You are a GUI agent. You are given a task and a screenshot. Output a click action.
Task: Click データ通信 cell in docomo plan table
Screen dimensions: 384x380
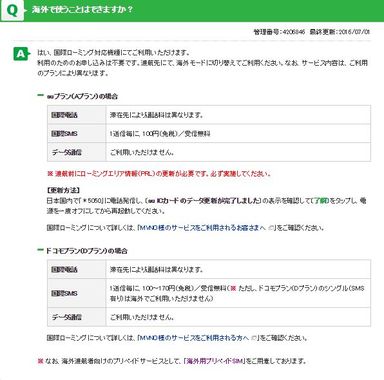pyautogui.click(x=77, y=317)
